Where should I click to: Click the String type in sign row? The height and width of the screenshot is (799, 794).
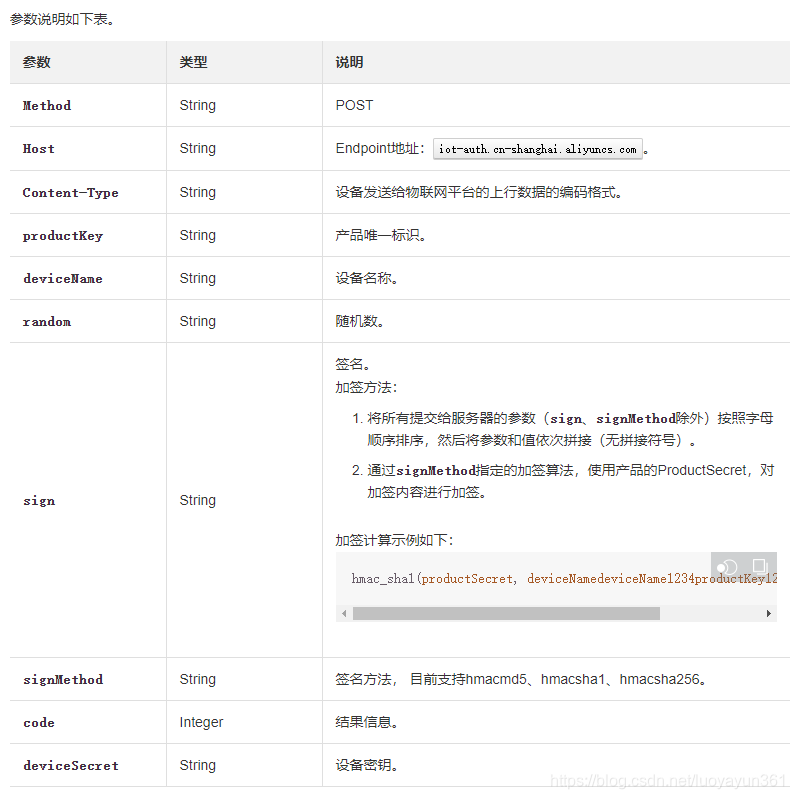point(198,501)
